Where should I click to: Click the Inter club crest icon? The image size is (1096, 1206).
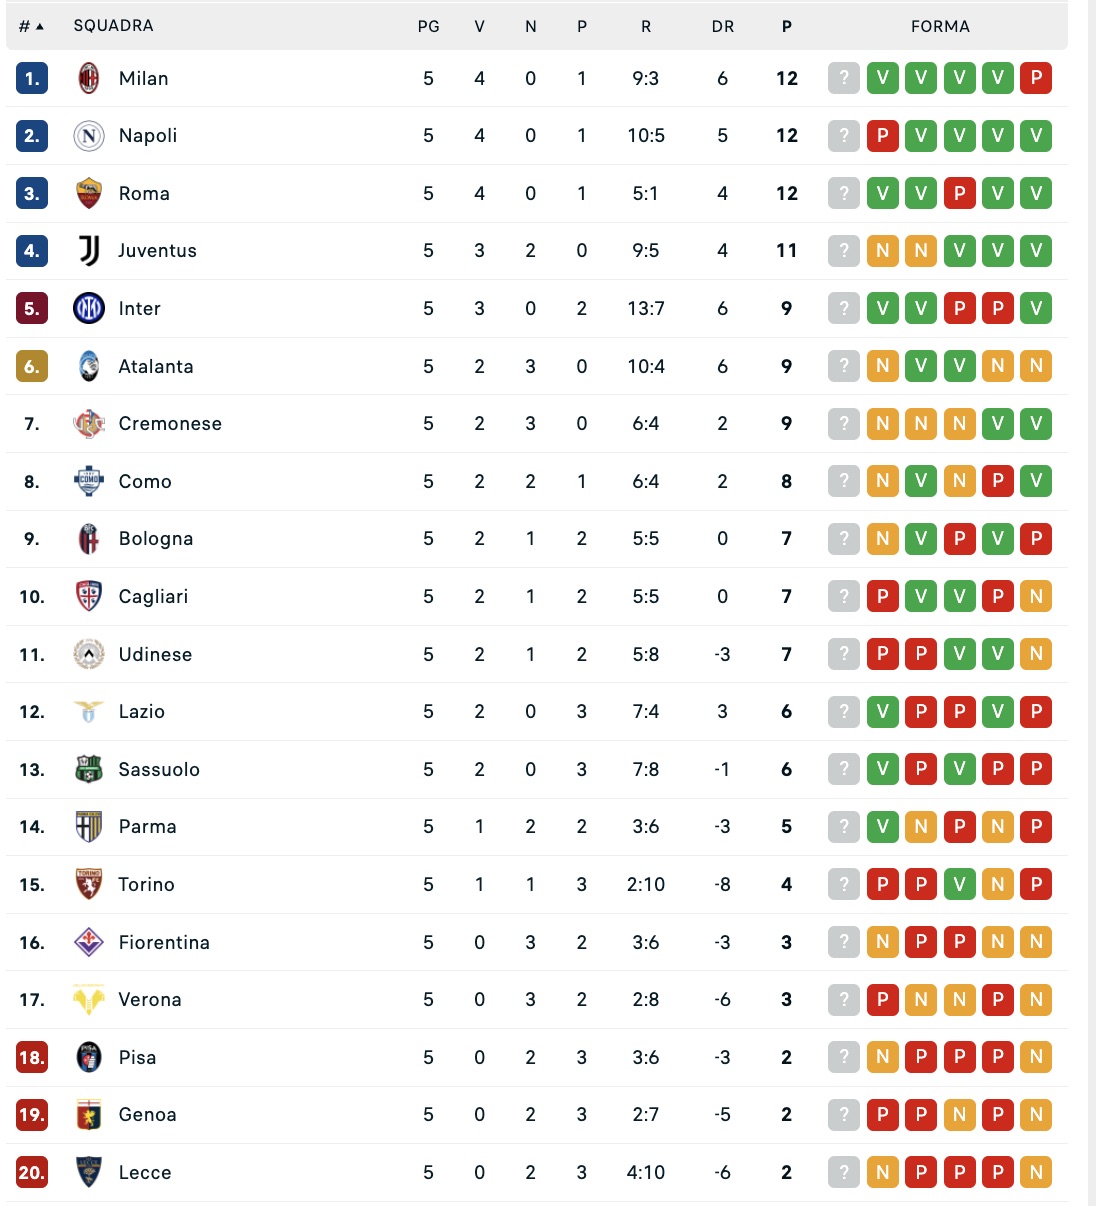pyautogui.click(x=89, y=308)
